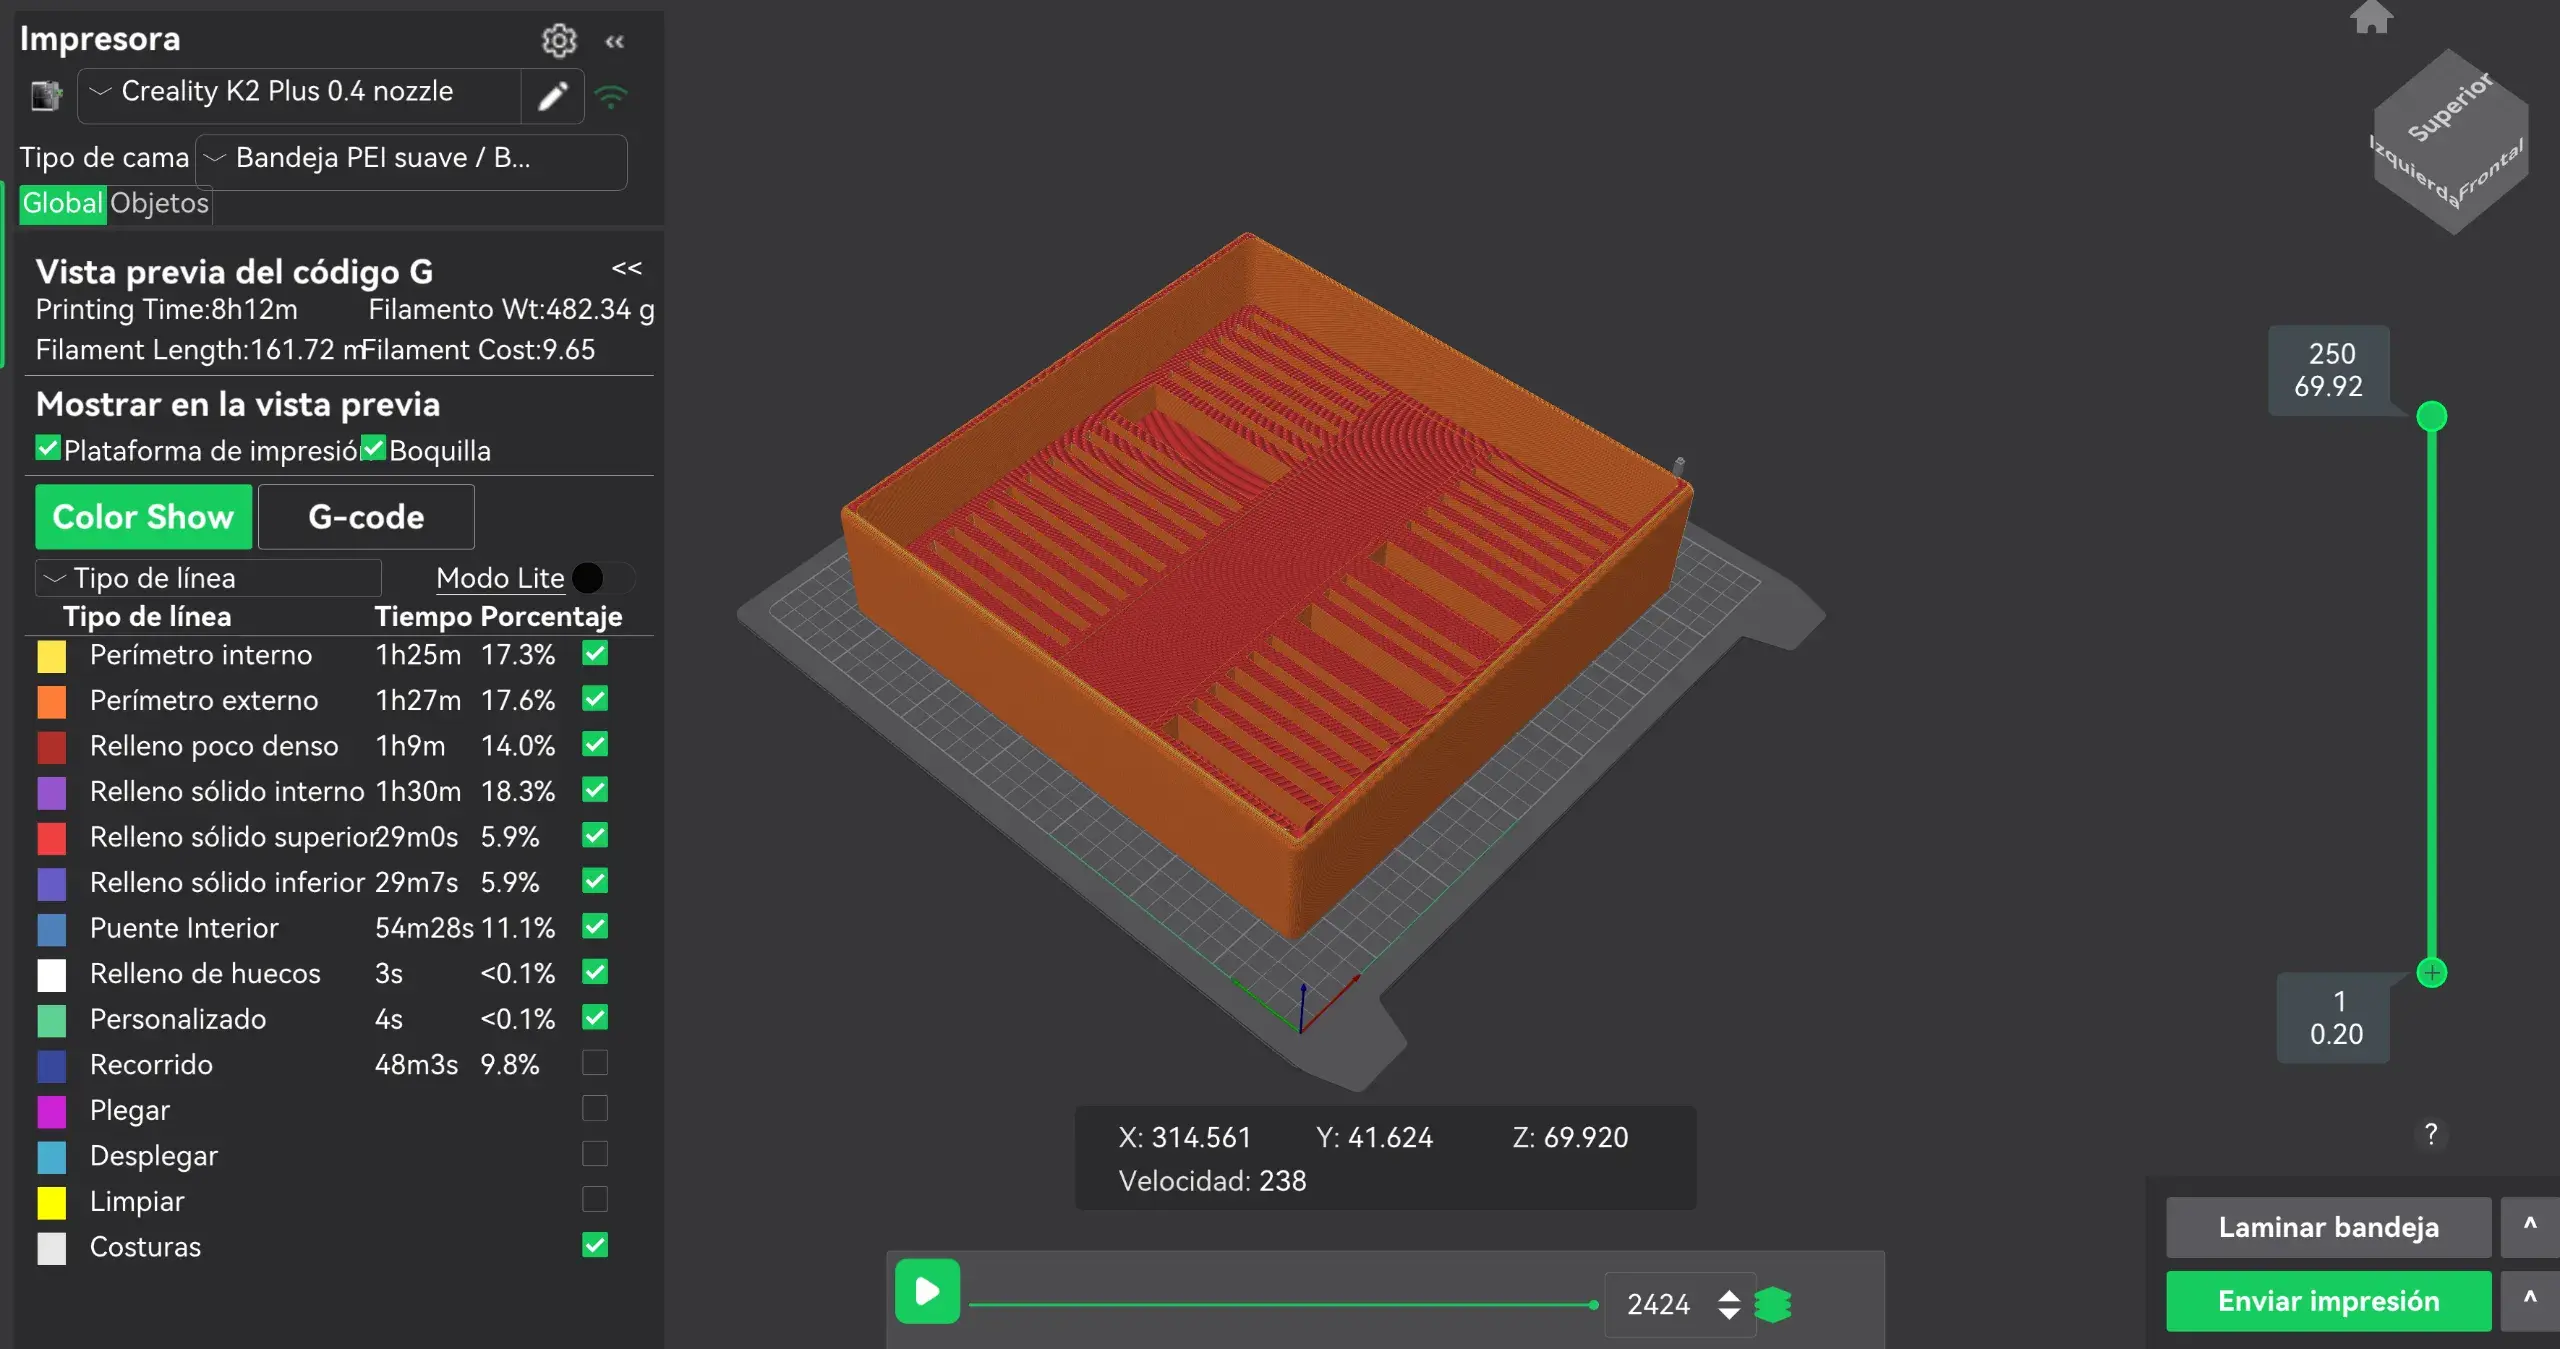Image resolution: width=2560 pixels, height=1349 pixels.
Task: Open the Tipo de cama dropdown
Action: click(411, 160)
